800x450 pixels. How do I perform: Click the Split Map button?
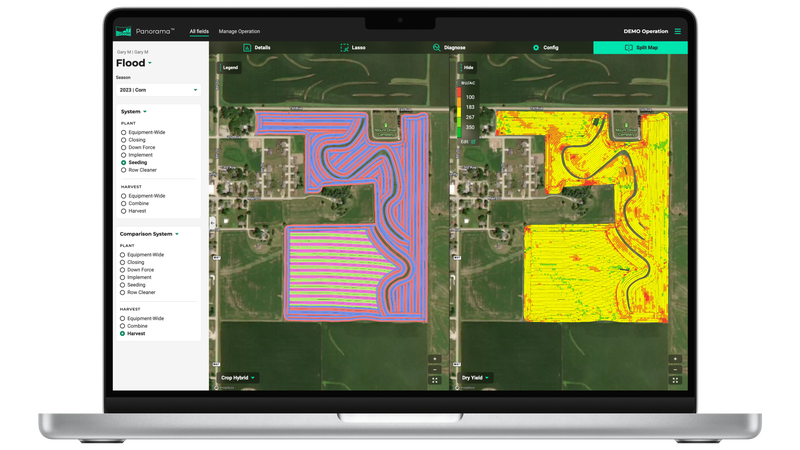click(640, 47)
